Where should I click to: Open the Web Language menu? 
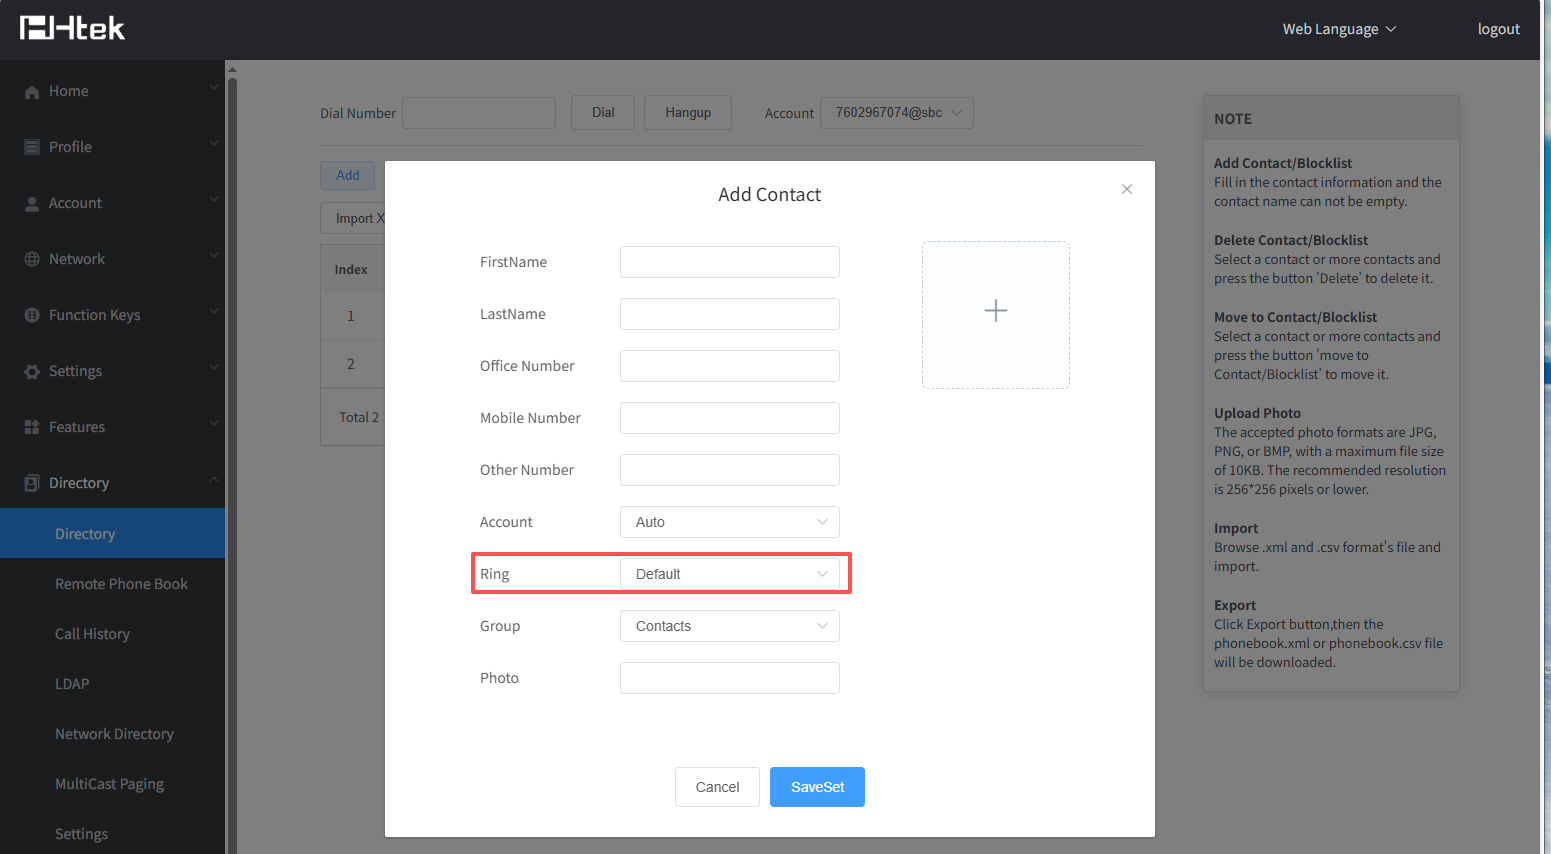coord(1338,29)
